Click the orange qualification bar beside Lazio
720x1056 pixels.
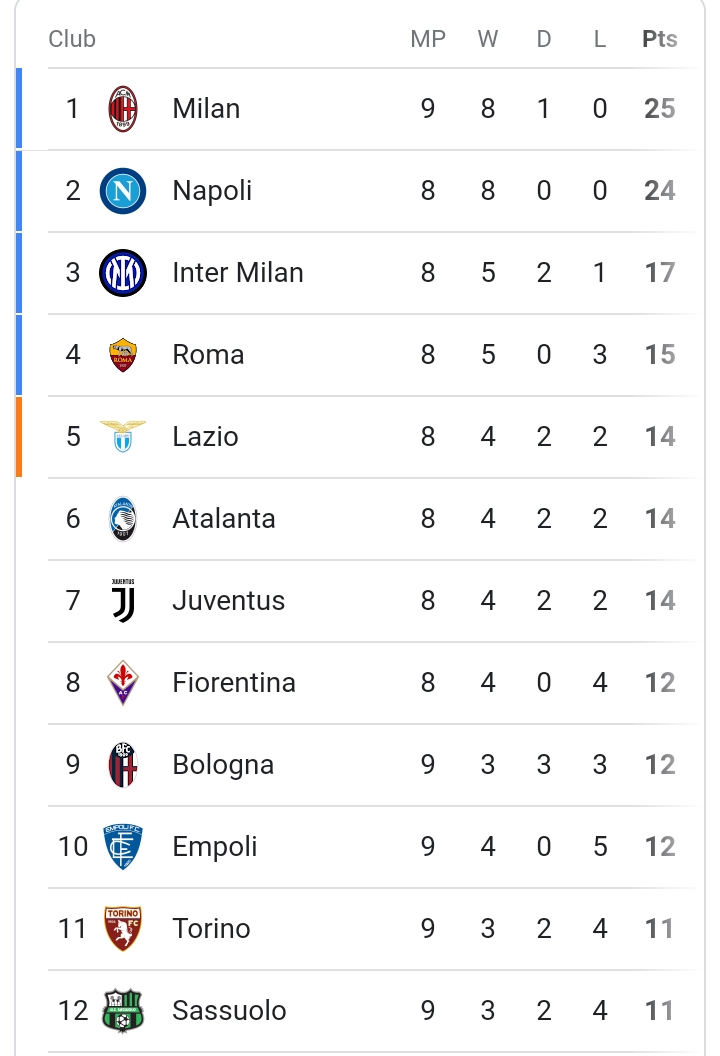19,436
